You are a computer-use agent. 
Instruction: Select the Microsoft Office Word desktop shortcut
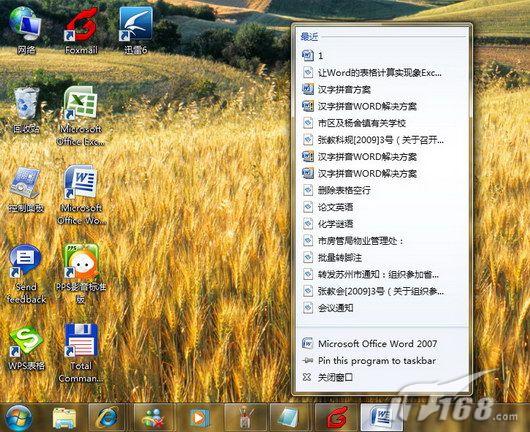coord(81,195)
